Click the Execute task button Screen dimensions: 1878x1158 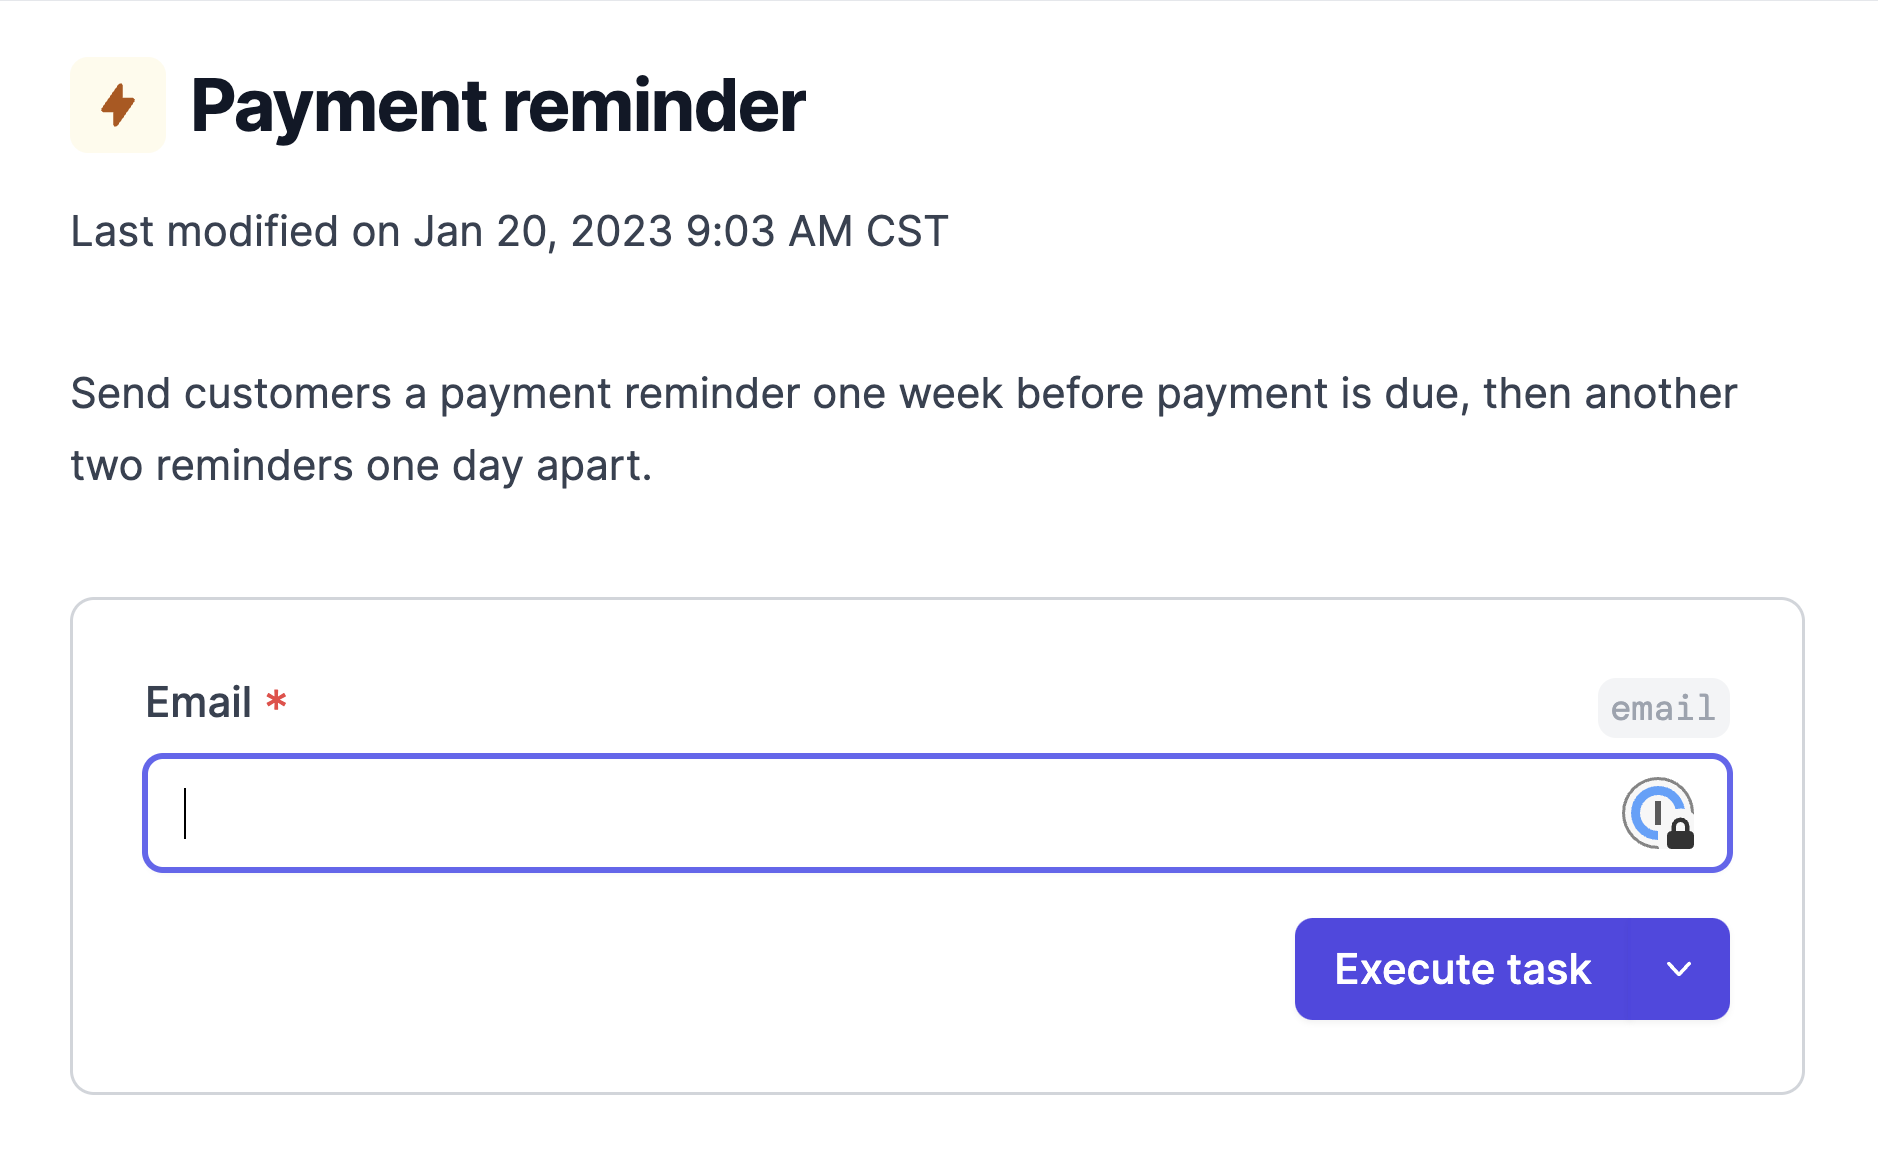pyautogui.click(x=1463, y=969)
